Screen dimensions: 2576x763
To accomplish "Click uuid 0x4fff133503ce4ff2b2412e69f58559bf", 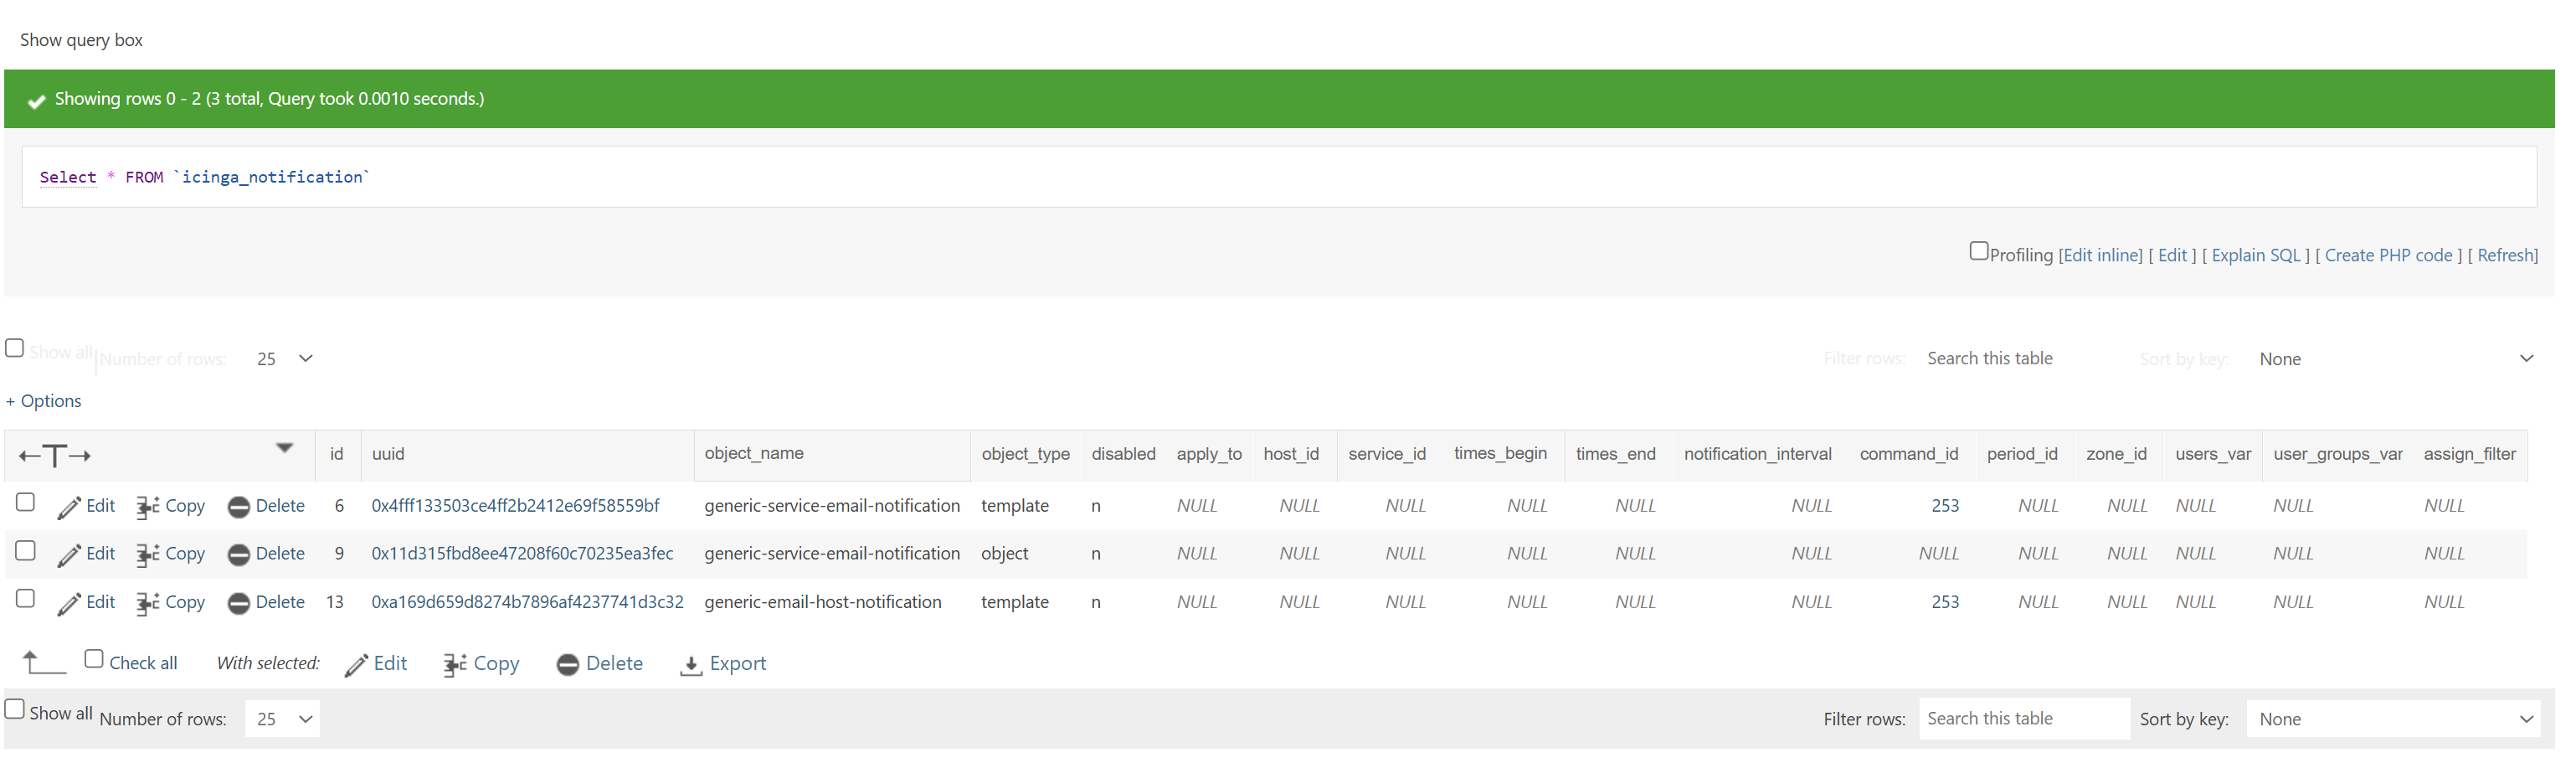I will click(x=515, y=507).
